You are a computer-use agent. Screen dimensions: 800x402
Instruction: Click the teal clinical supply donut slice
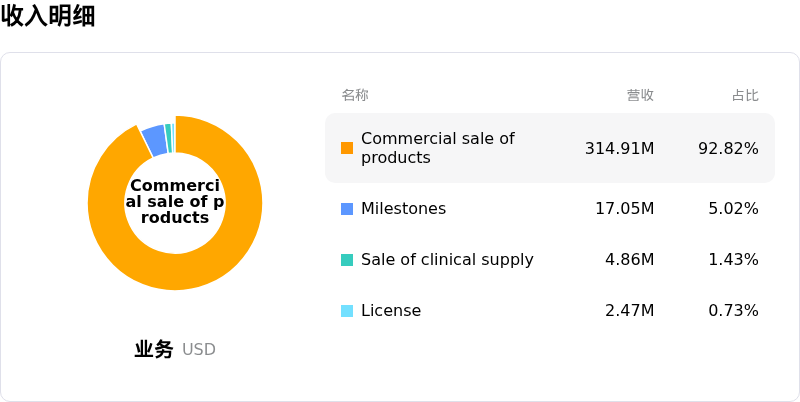[x=168, y=138]
